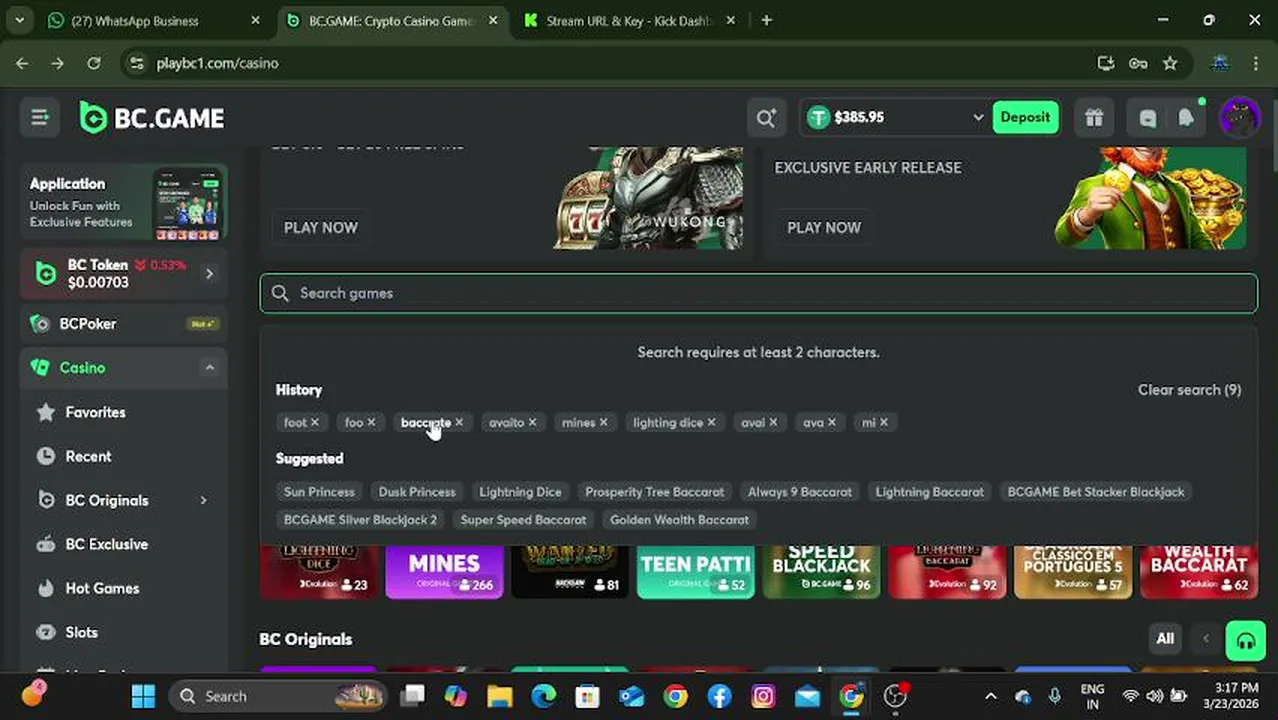Screen dimensions: 1278x720
Task: Open the Teen Patti game thumbnail
Action: coord(695,572)
